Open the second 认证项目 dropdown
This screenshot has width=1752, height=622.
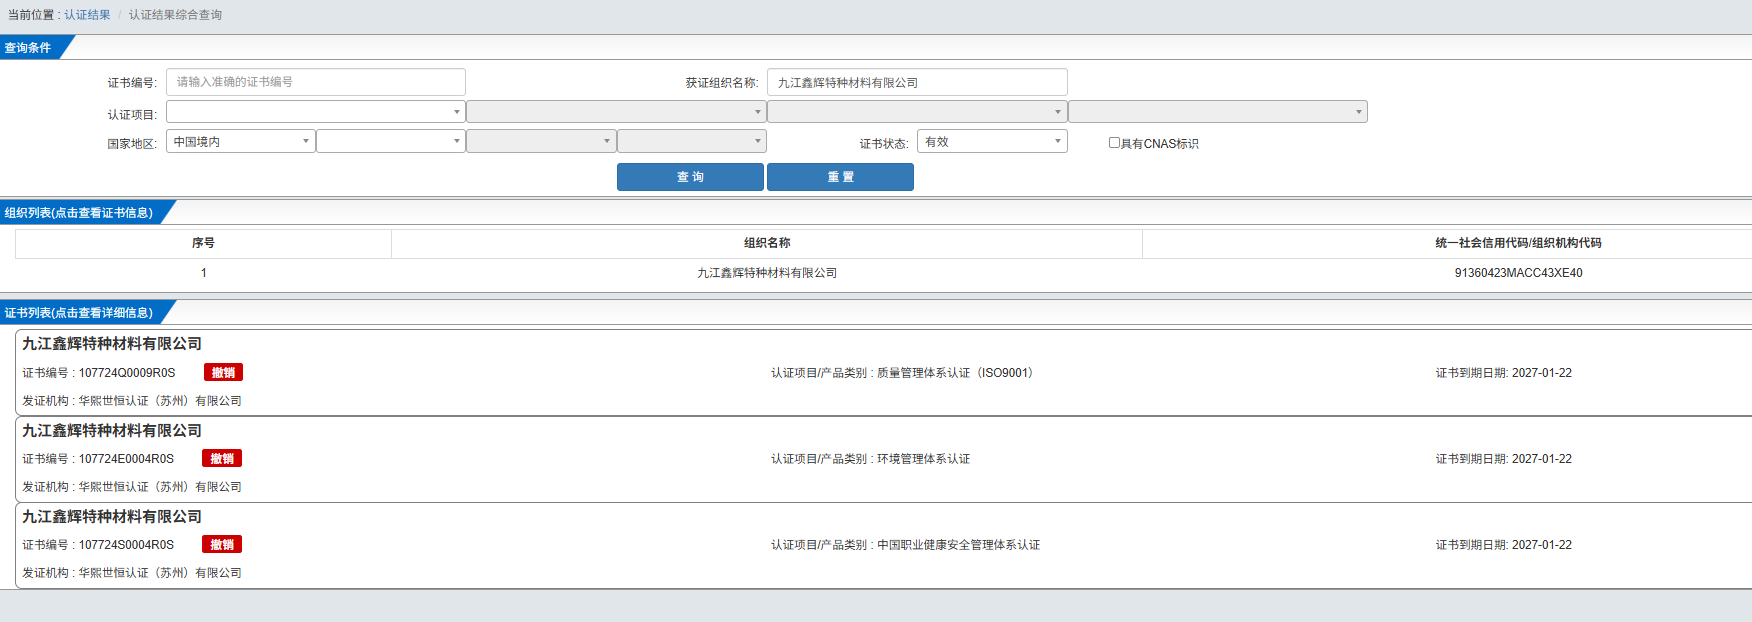(x=616, y=112)
